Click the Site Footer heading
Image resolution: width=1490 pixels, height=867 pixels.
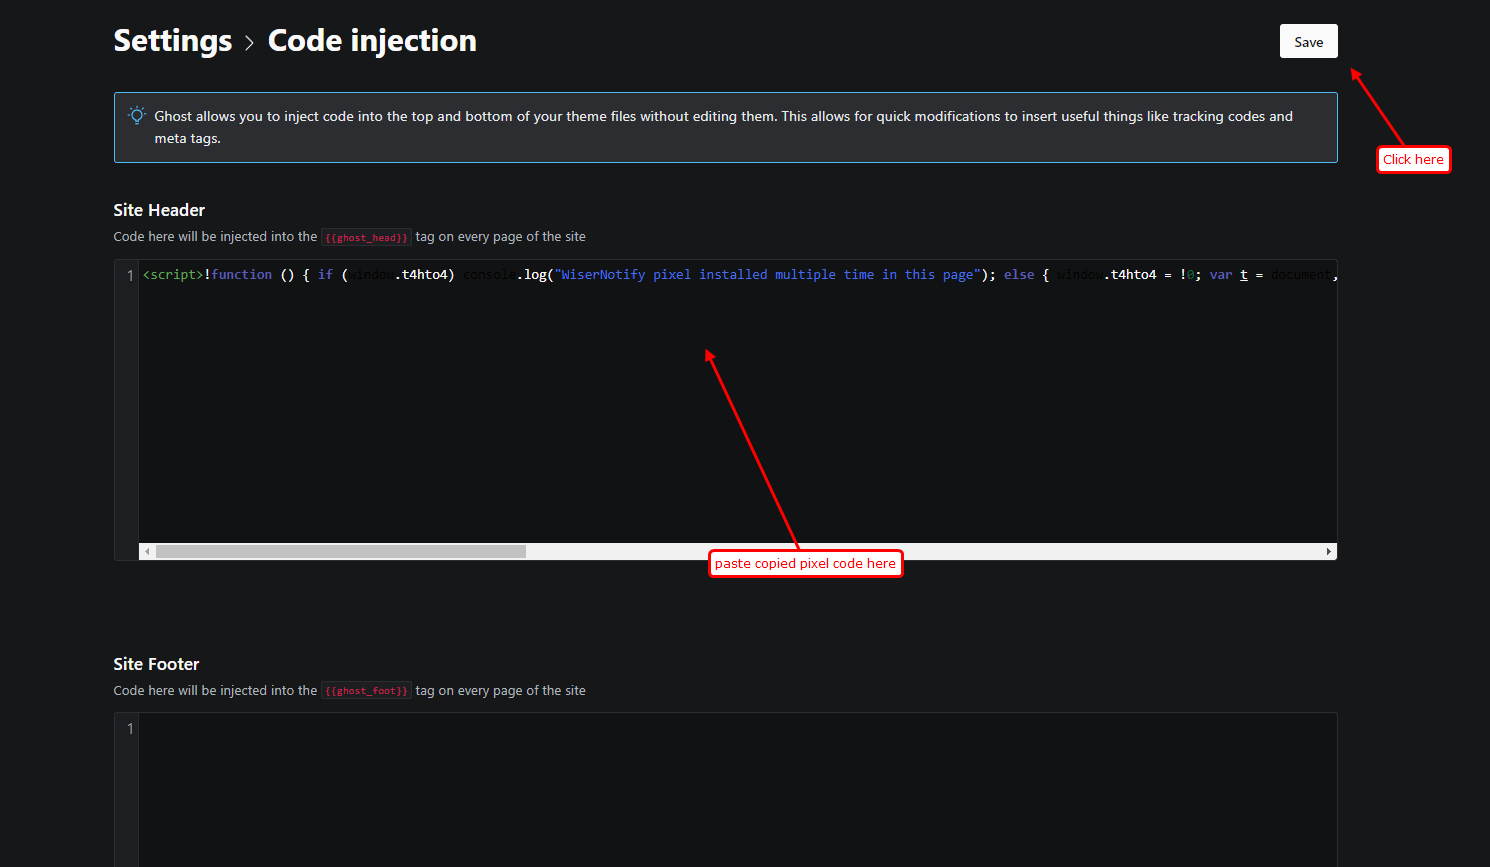pyautogui.click(x=156, y=664)
